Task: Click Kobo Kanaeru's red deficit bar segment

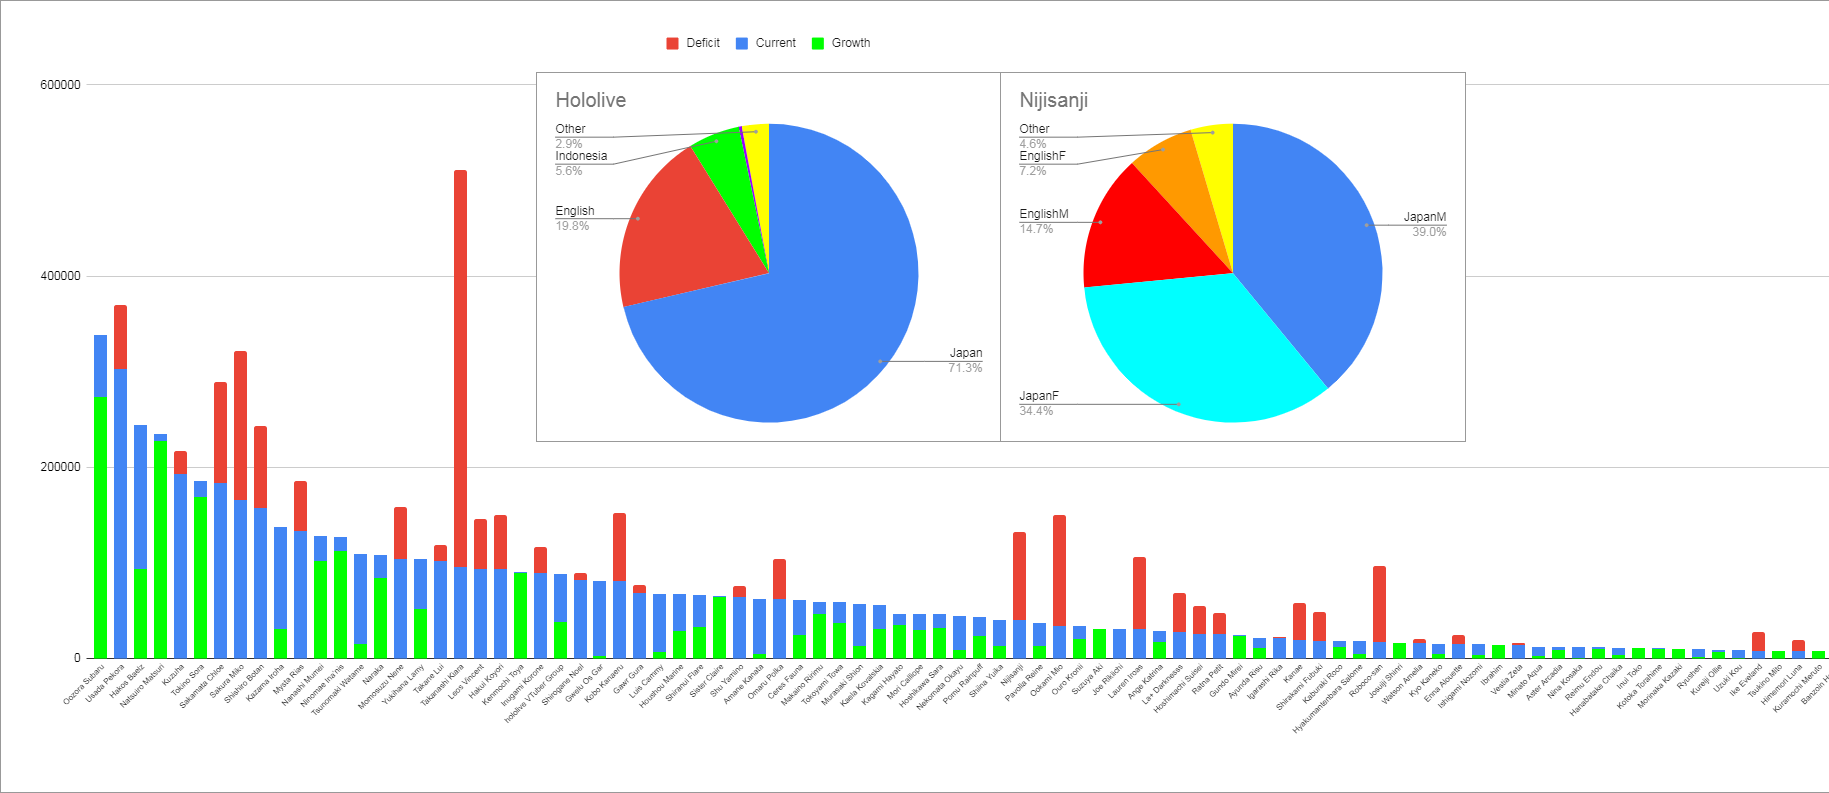Action: coord(619,547)
